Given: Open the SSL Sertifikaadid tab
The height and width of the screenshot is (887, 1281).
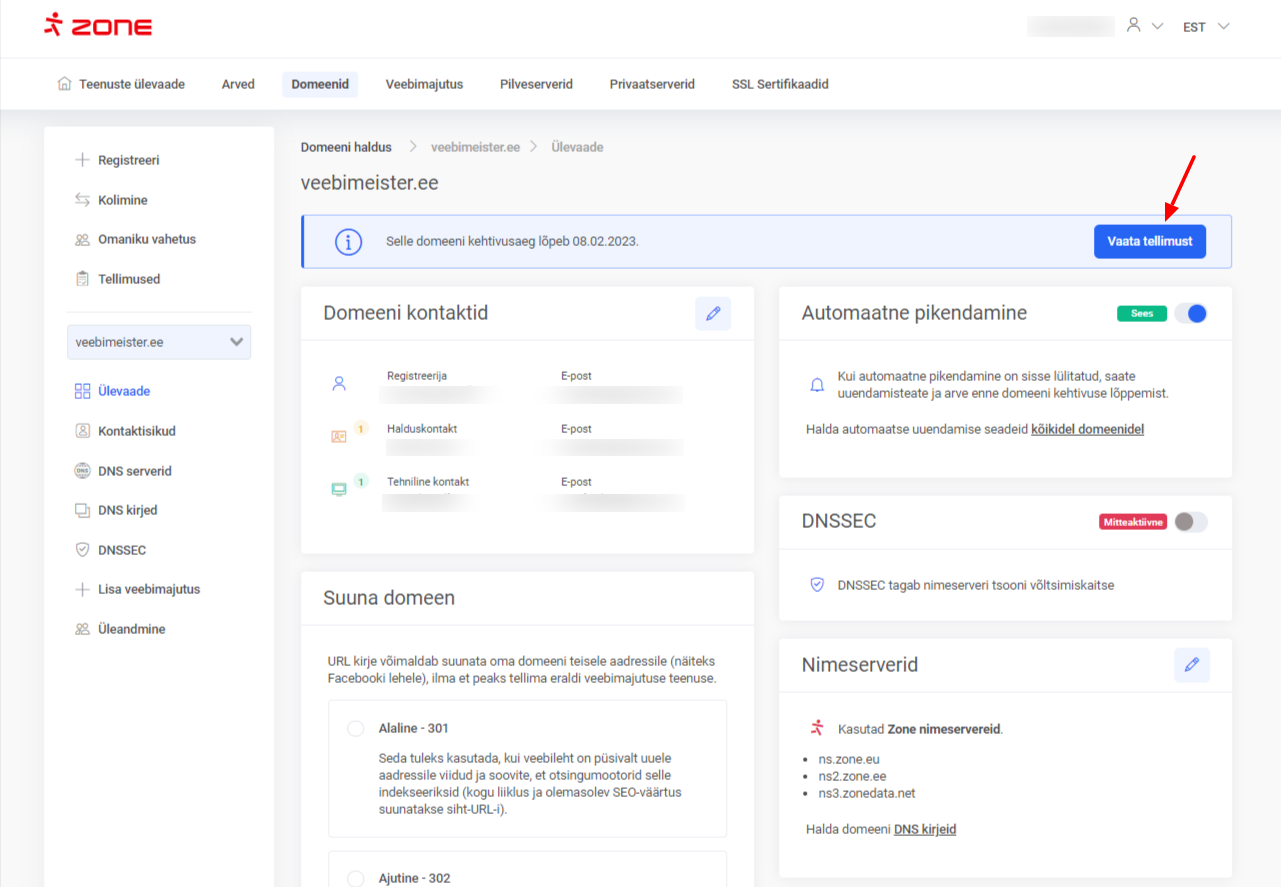Looking at the screenshot, I should click(780, 84).
